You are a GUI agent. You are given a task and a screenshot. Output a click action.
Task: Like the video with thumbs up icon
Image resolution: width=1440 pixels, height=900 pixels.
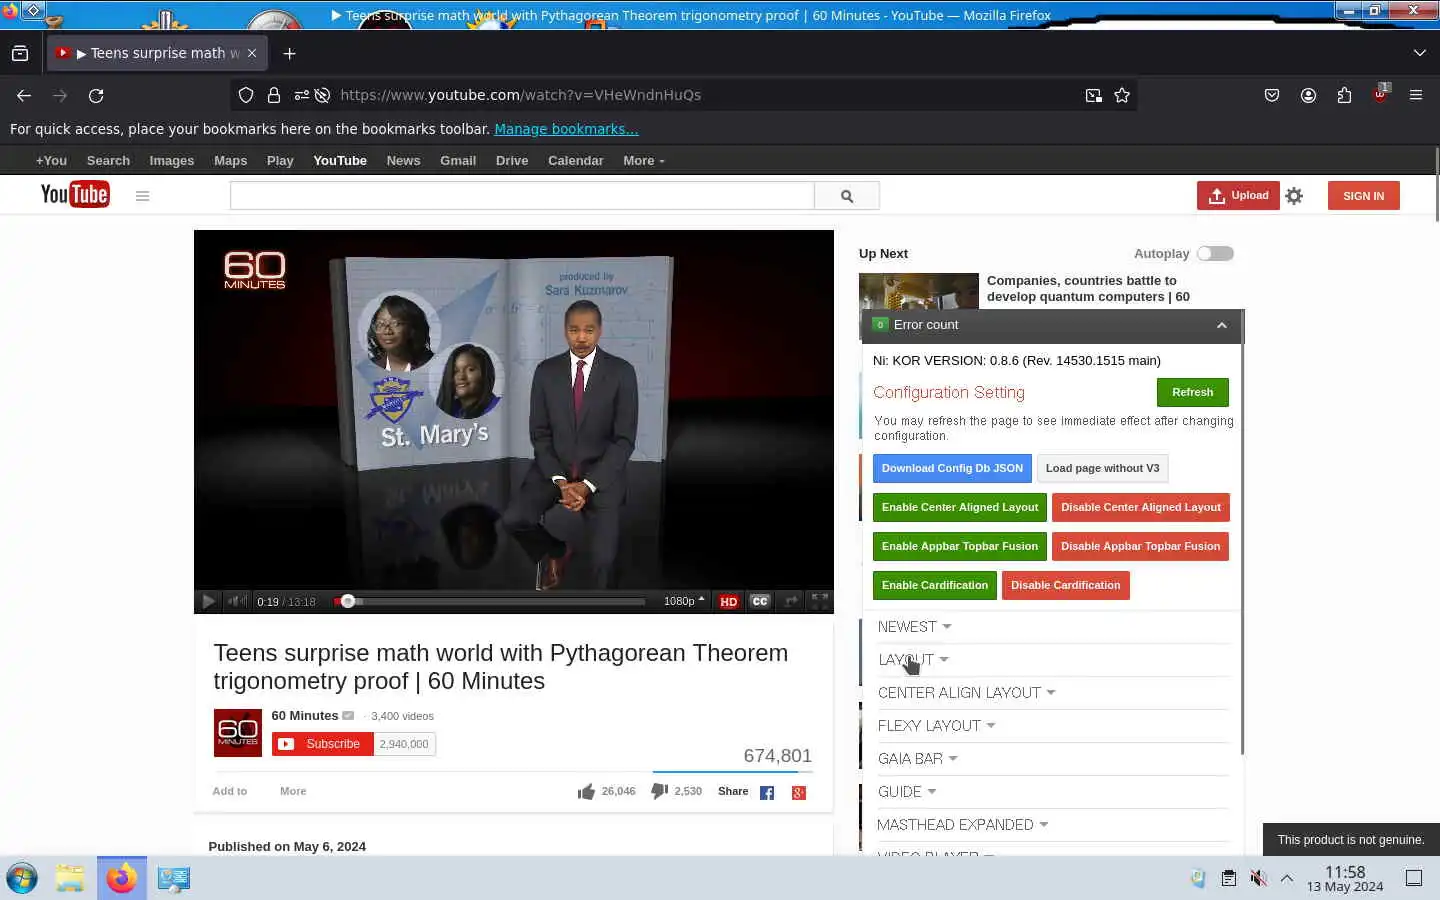point(586,791)
